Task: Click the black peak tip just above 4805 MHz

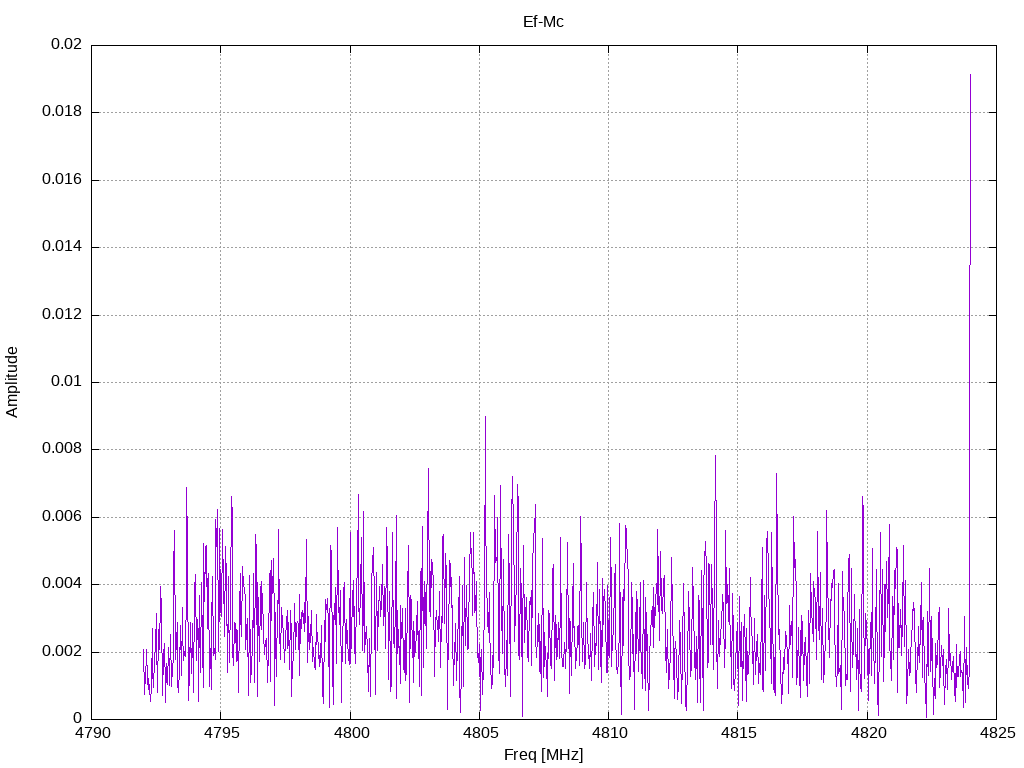Action: coord(485,418)
